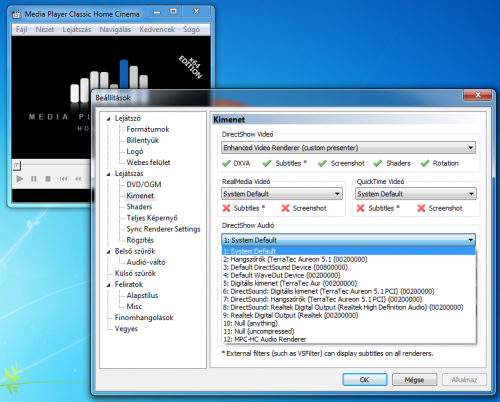Open the Súgó menu
500x402 pixels.
[191, 29]
